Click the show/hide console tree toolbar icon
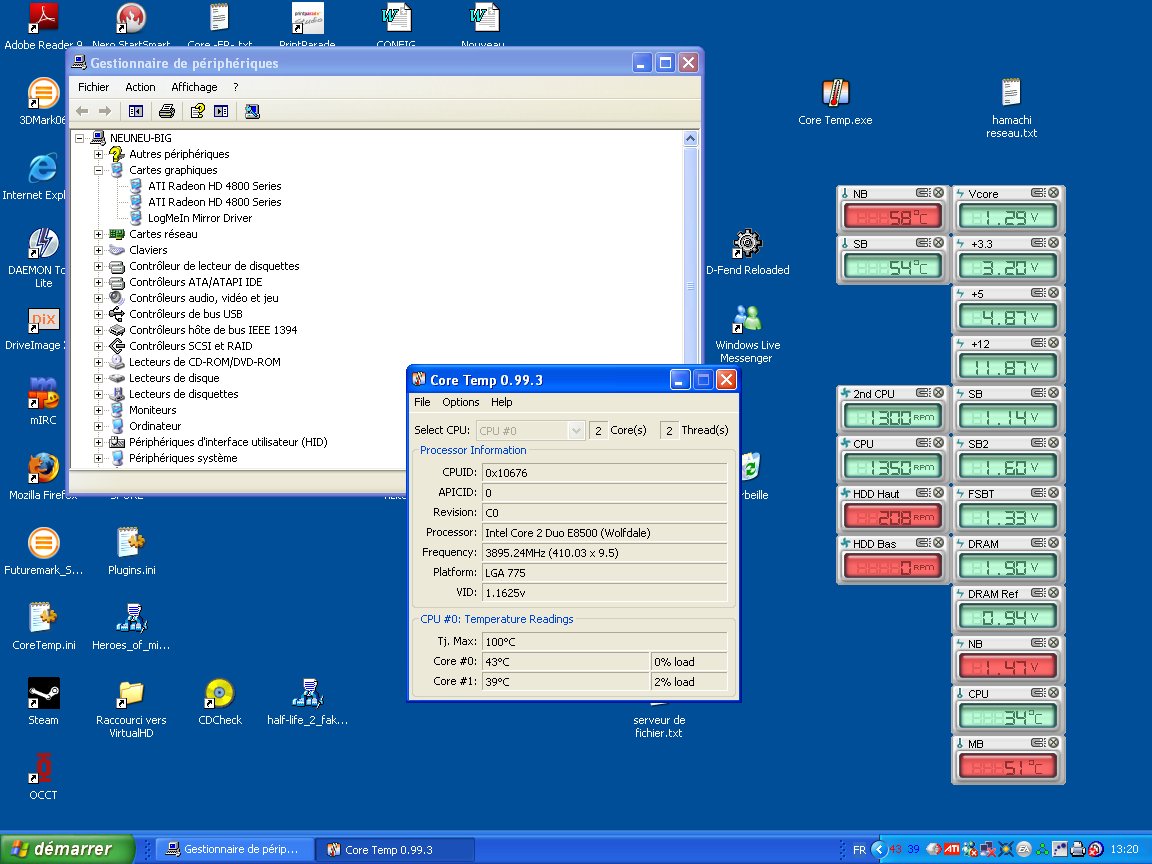1152x864 pixels. click(136, 111)
